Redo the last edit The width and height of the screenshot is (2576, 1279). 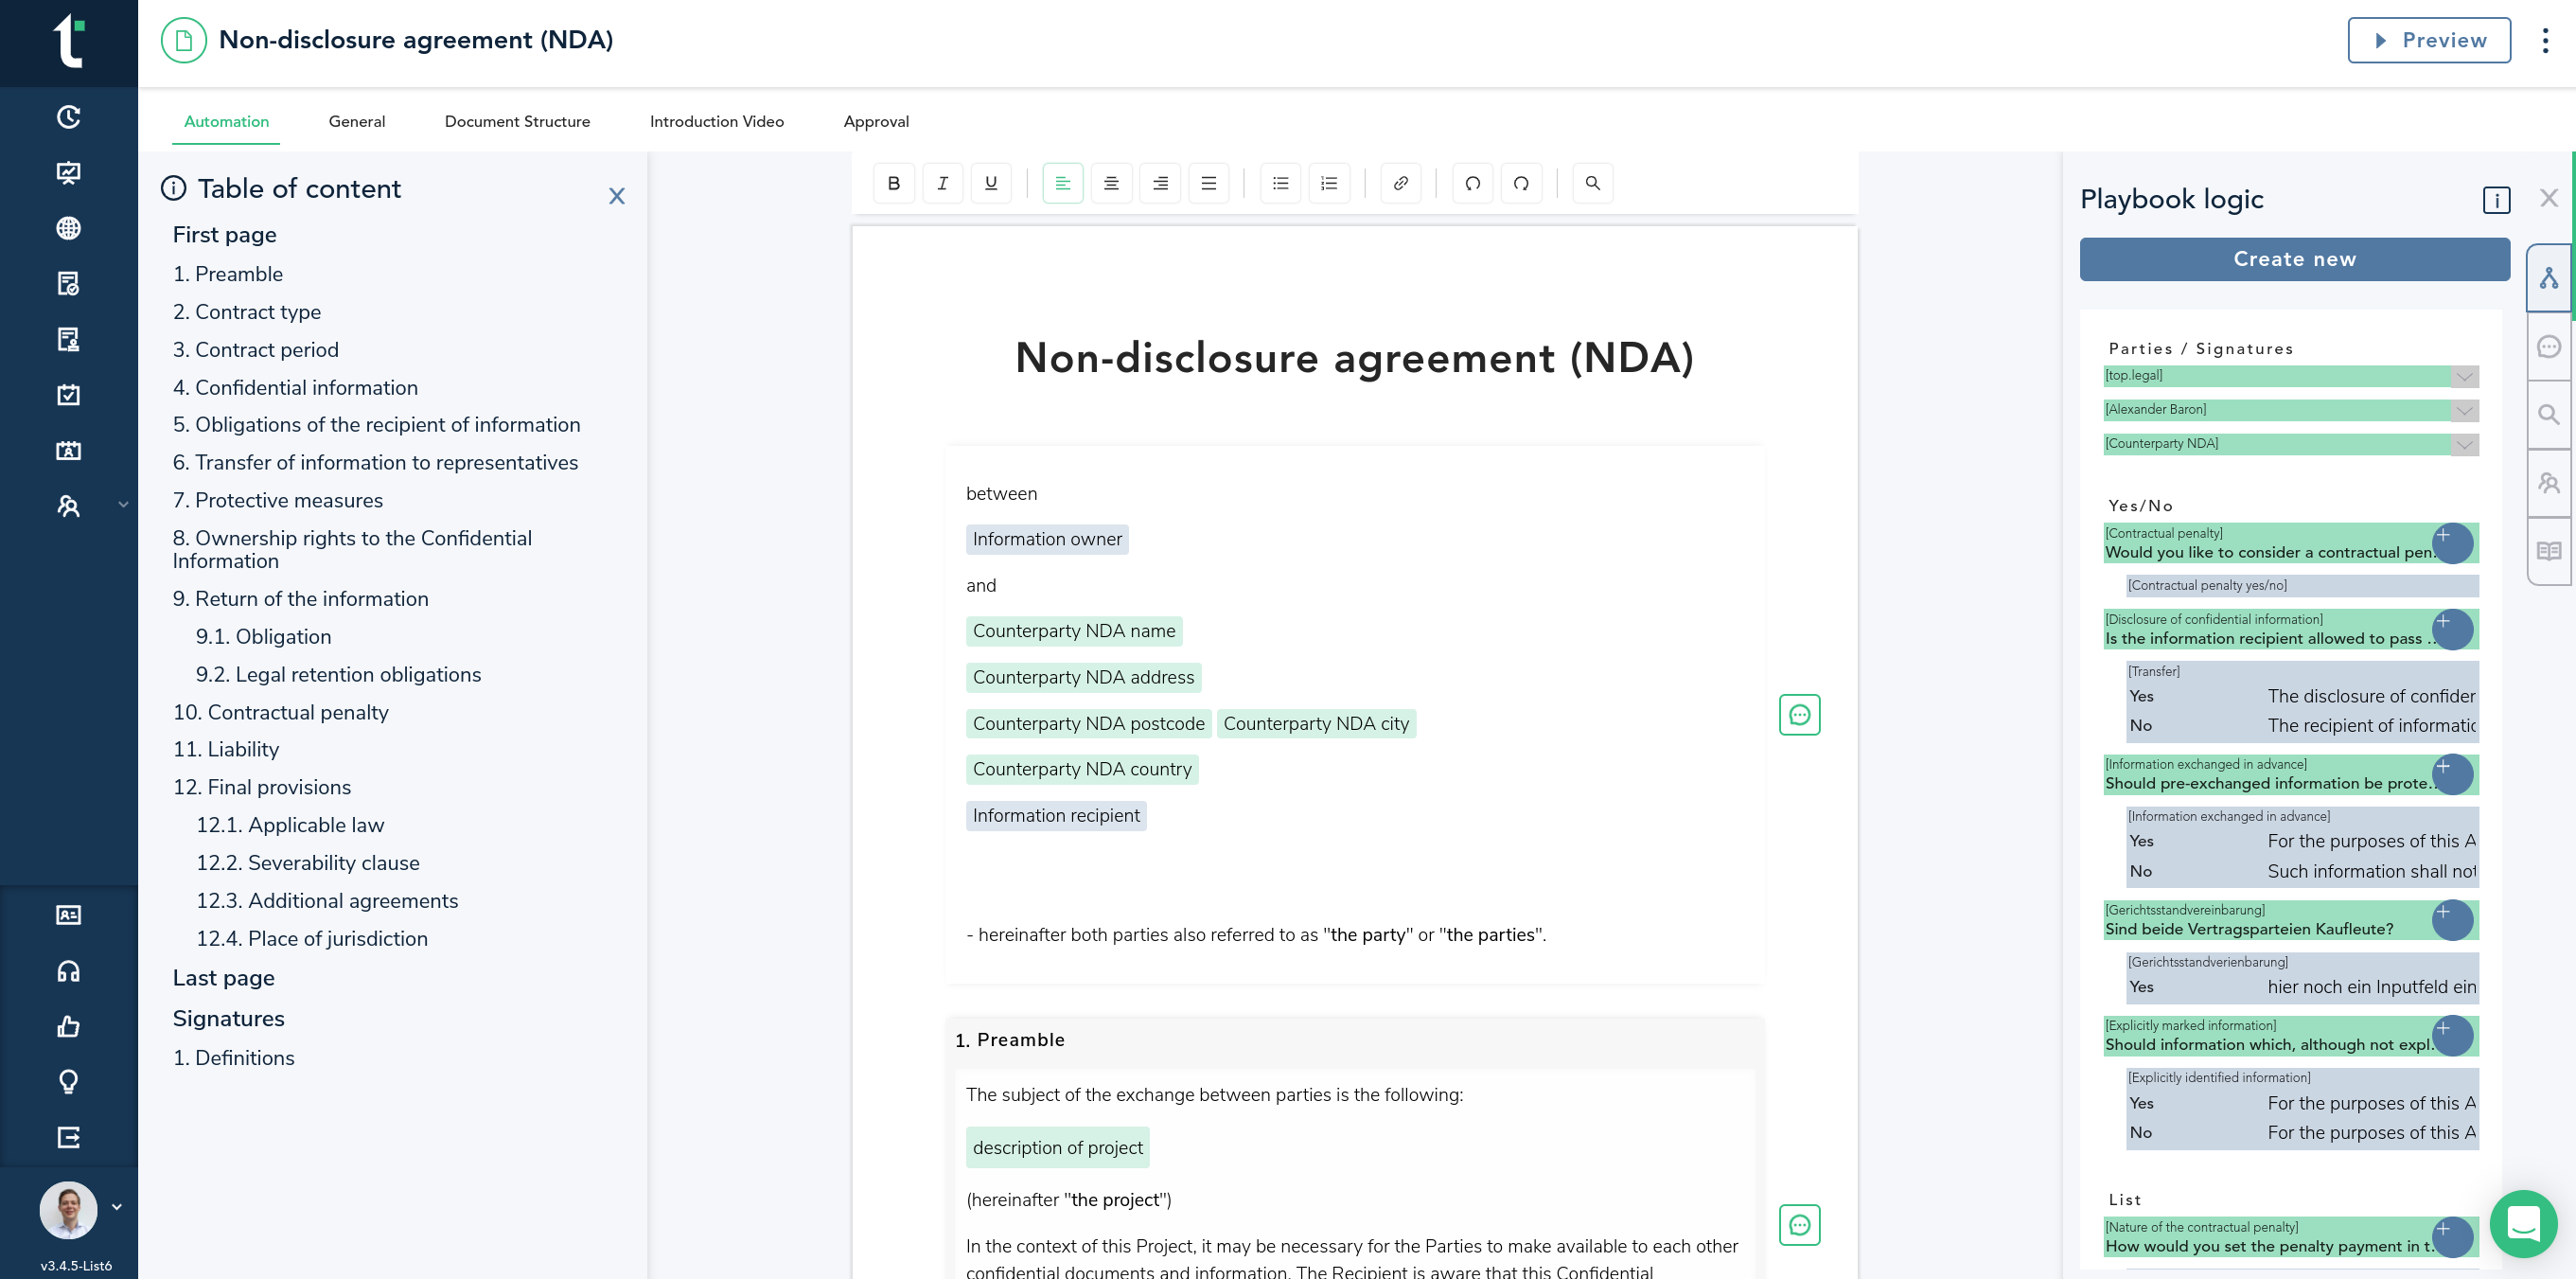click(1521, 183)
